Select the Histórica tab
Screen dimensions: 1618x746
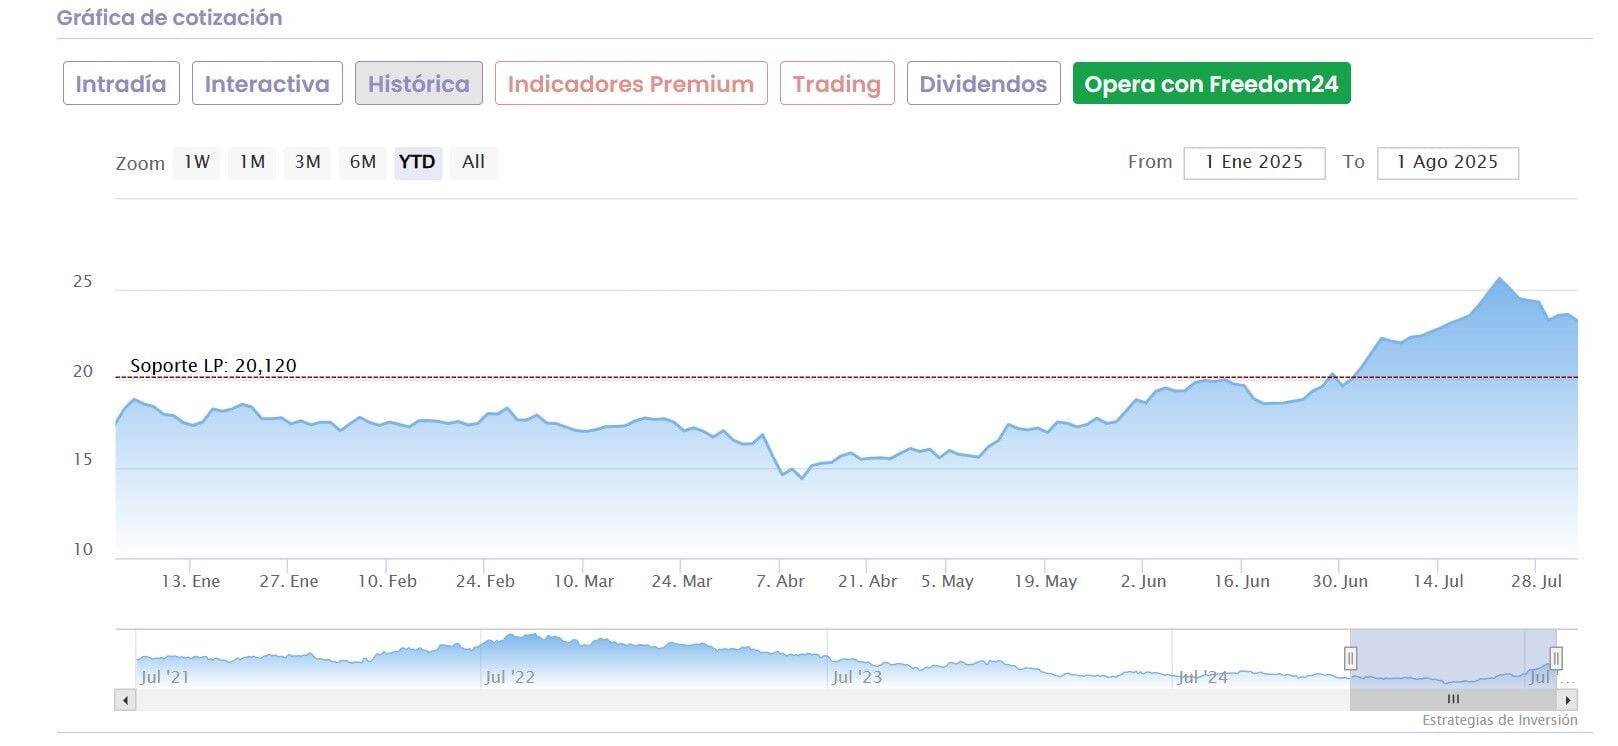click(418, 84)
